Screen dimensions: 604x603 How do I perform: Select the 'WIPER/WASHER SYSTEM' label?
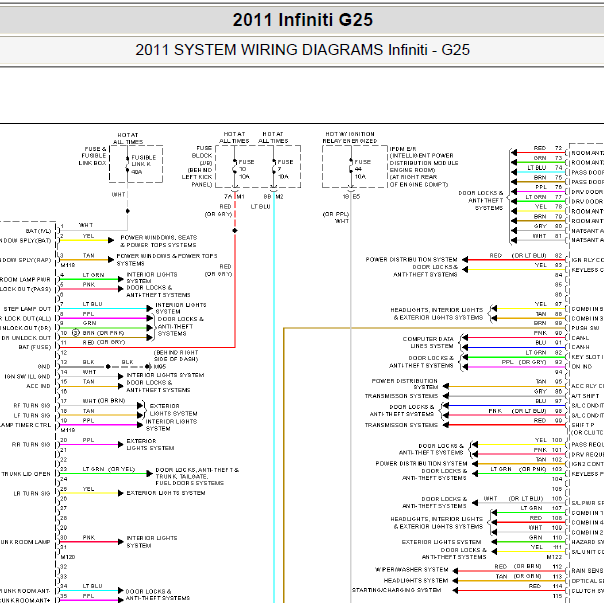click(412, 569)
